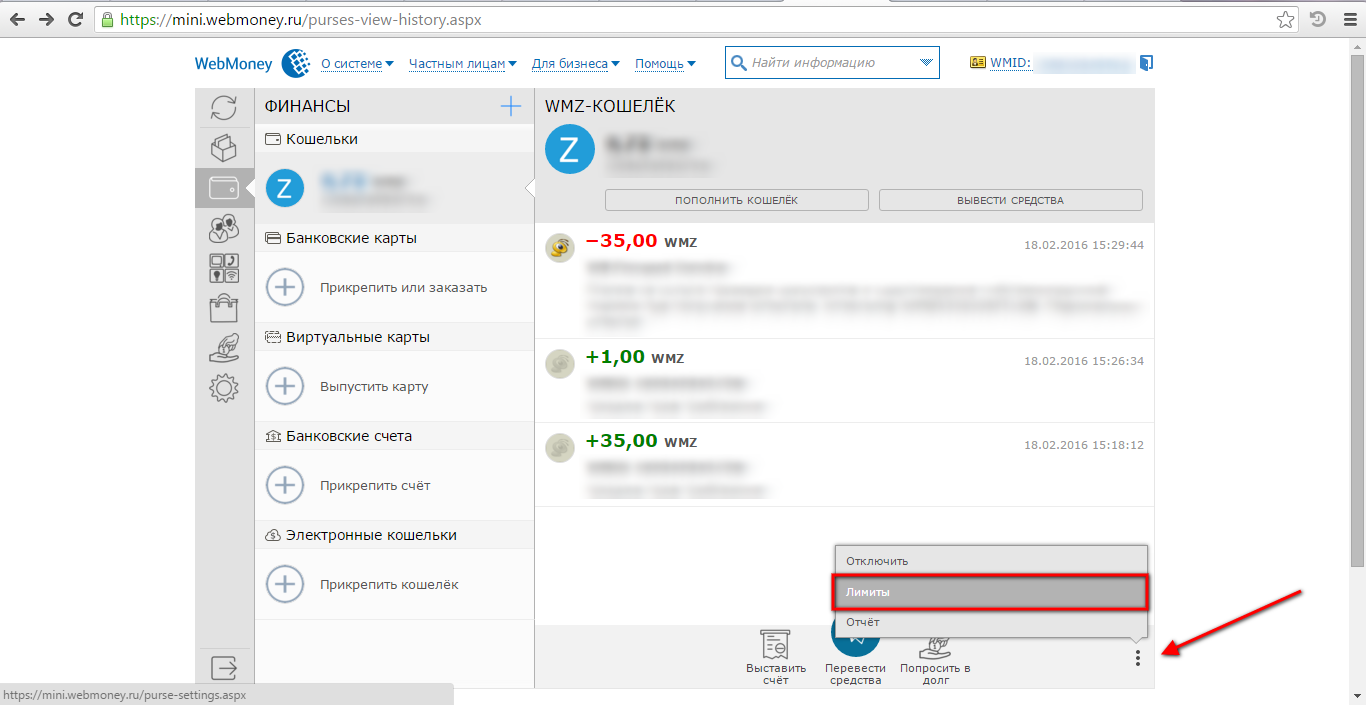Click the −35,00 WMZ transaction avatar icon

(x=560, y=248)
